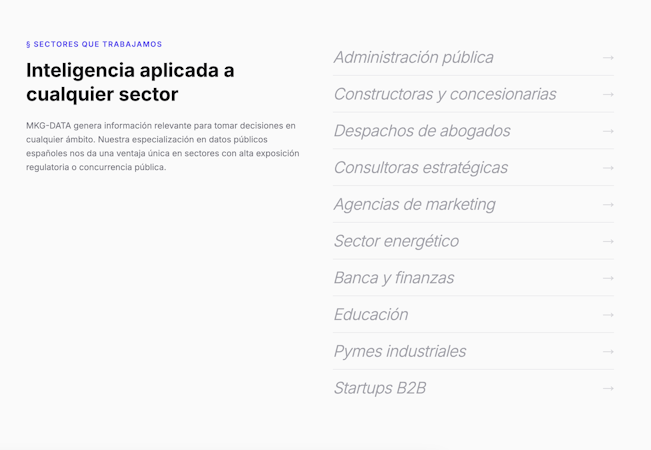The image size is (651, 450).
Task: Click arrow beside Consultoras estratégicas
Action: [608, 168]
